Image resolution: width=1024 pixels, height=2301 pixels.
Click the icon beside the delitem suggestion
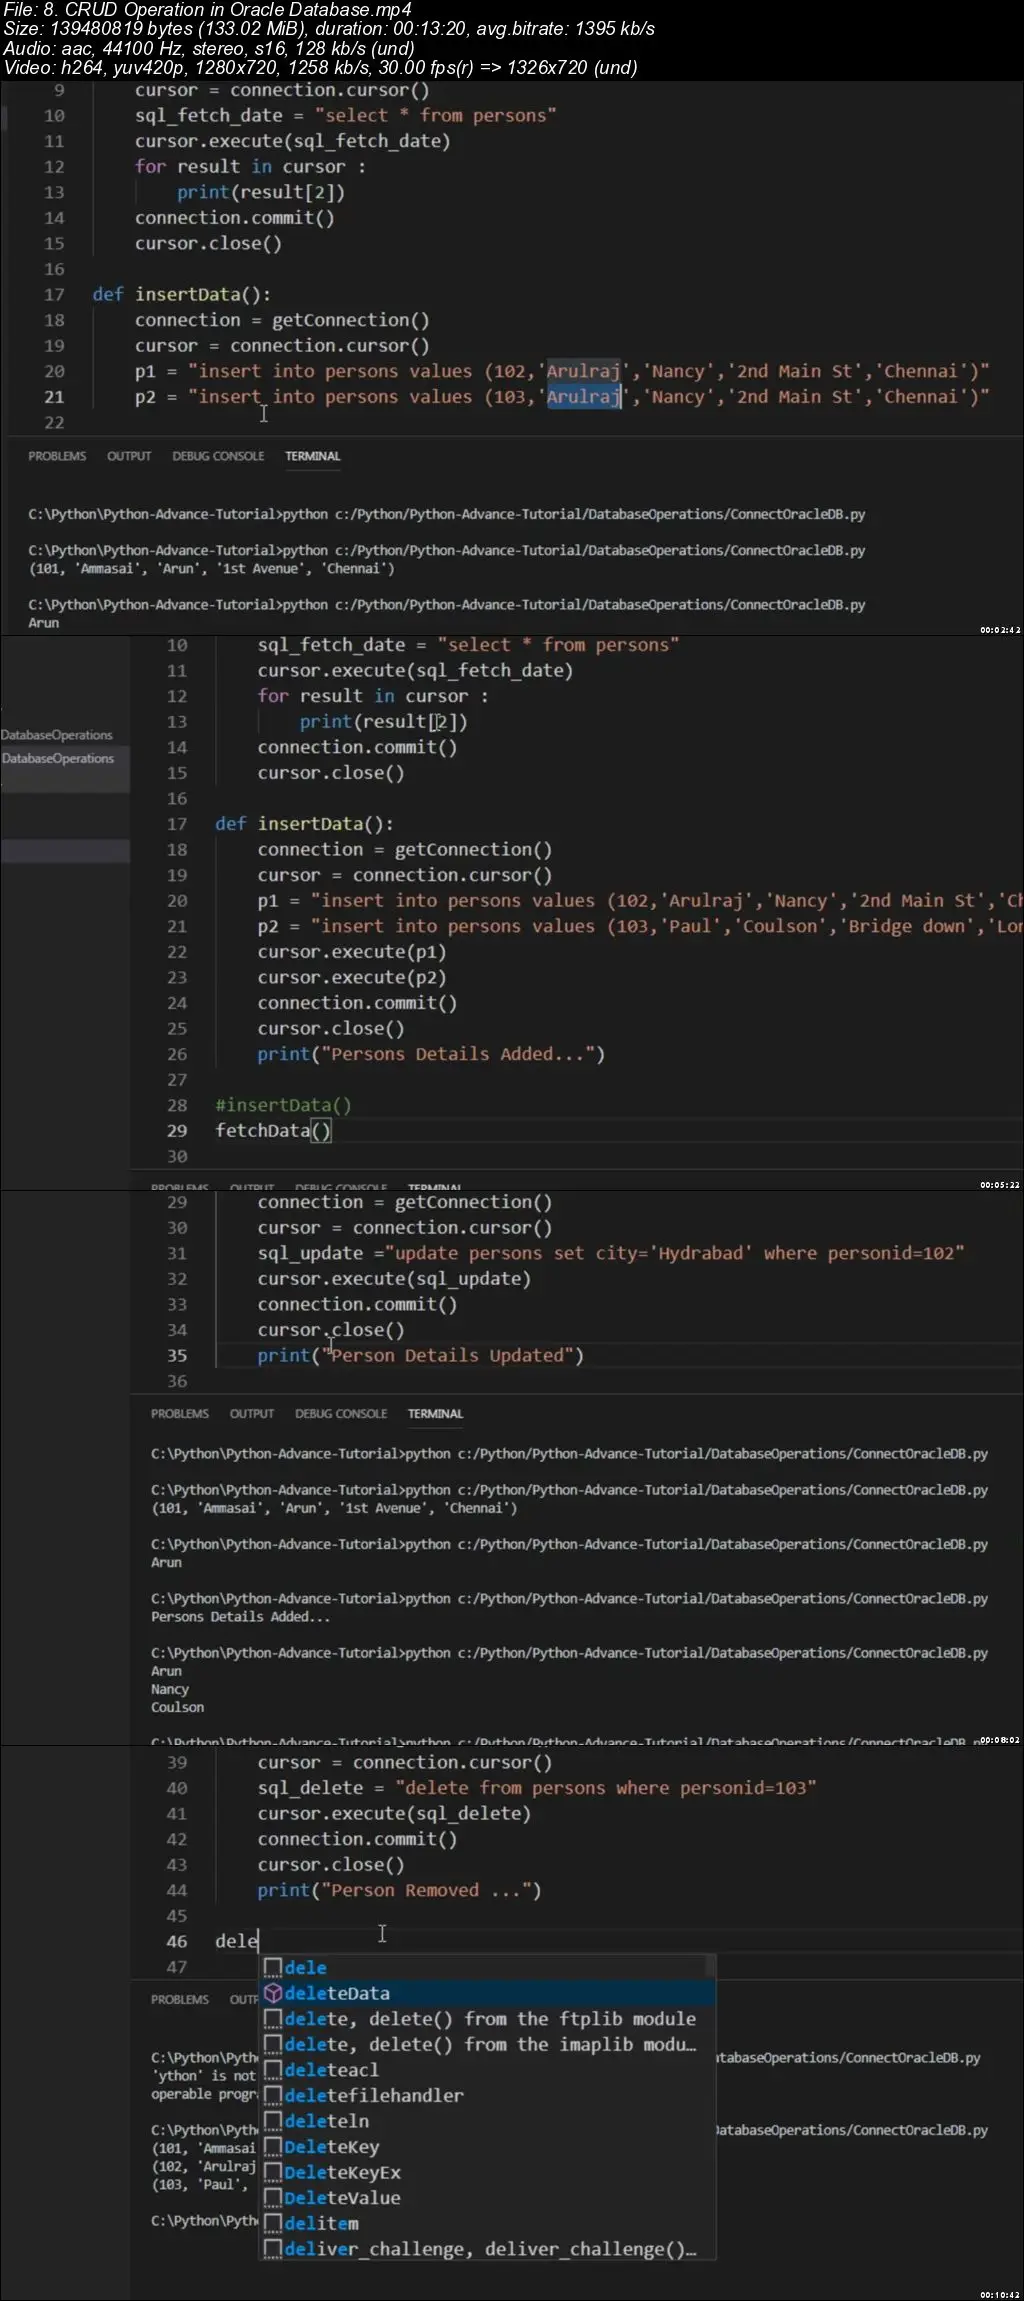(273, 2223)
